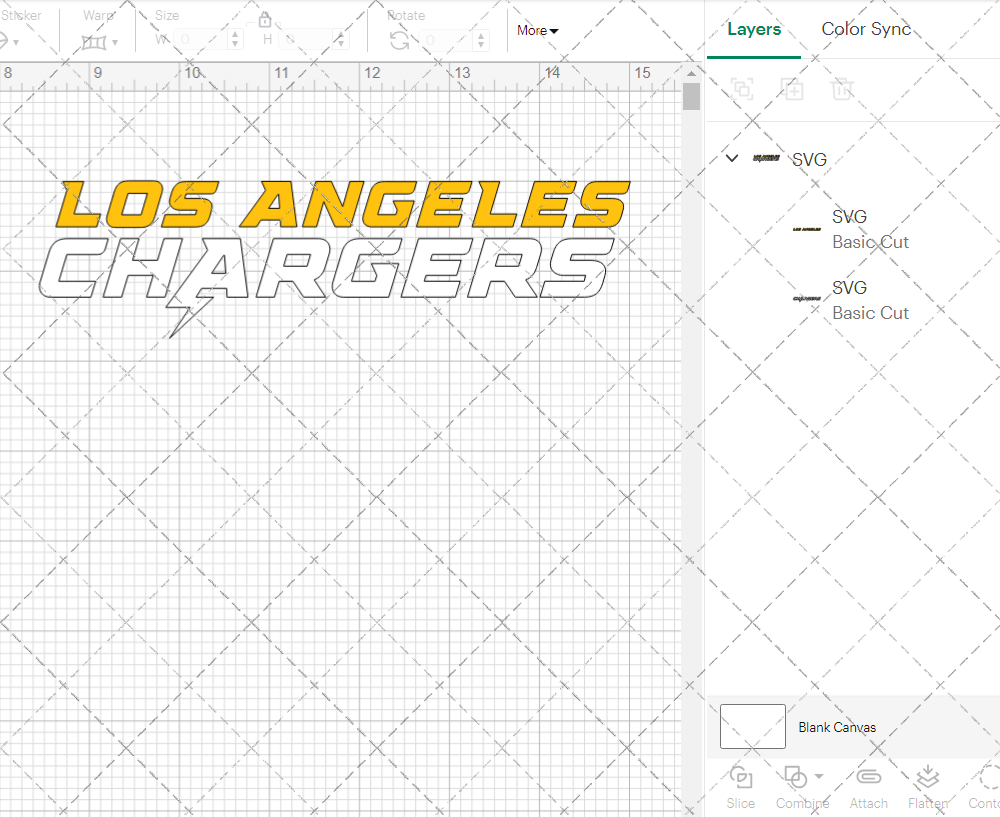
Task: Switch to the Color Sync tab
Action: pyautogui.click(x=866, y=29)
